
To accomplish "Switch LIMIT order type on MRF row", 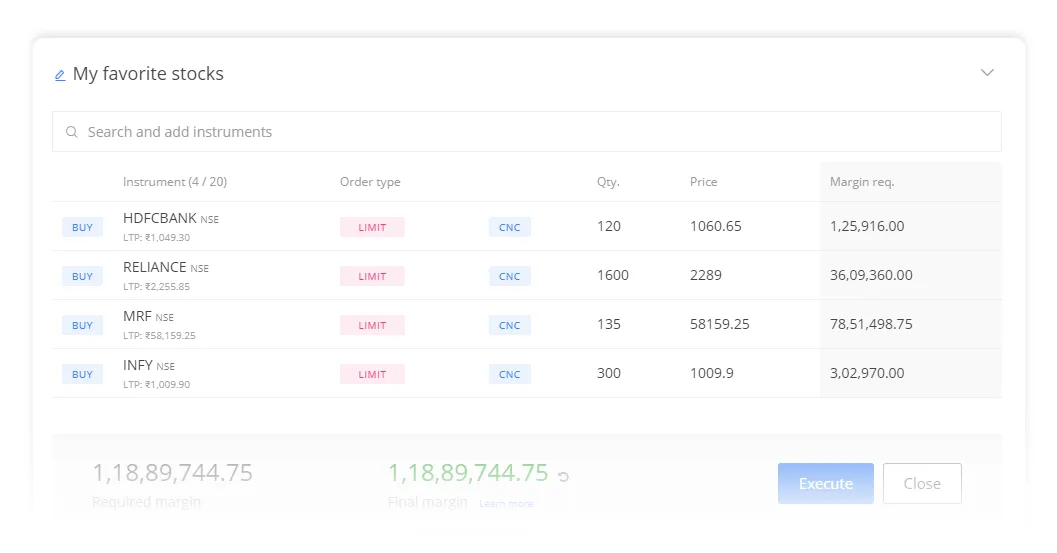I will coord(372,325).
